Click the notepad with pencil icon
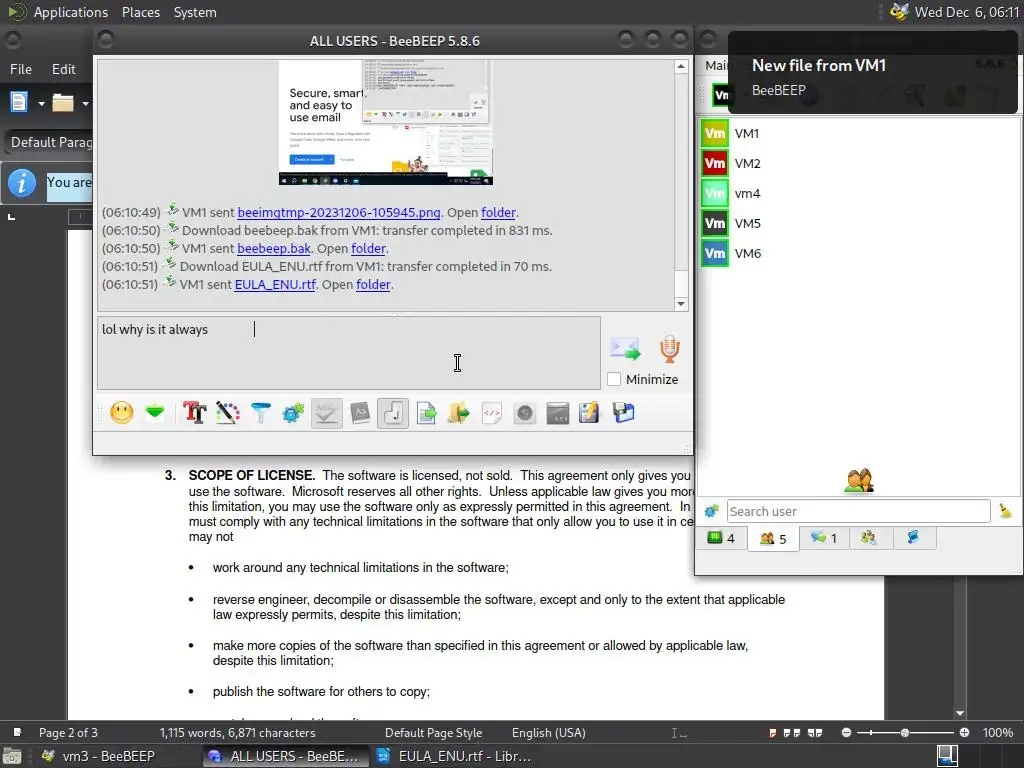 coord(589,413)
